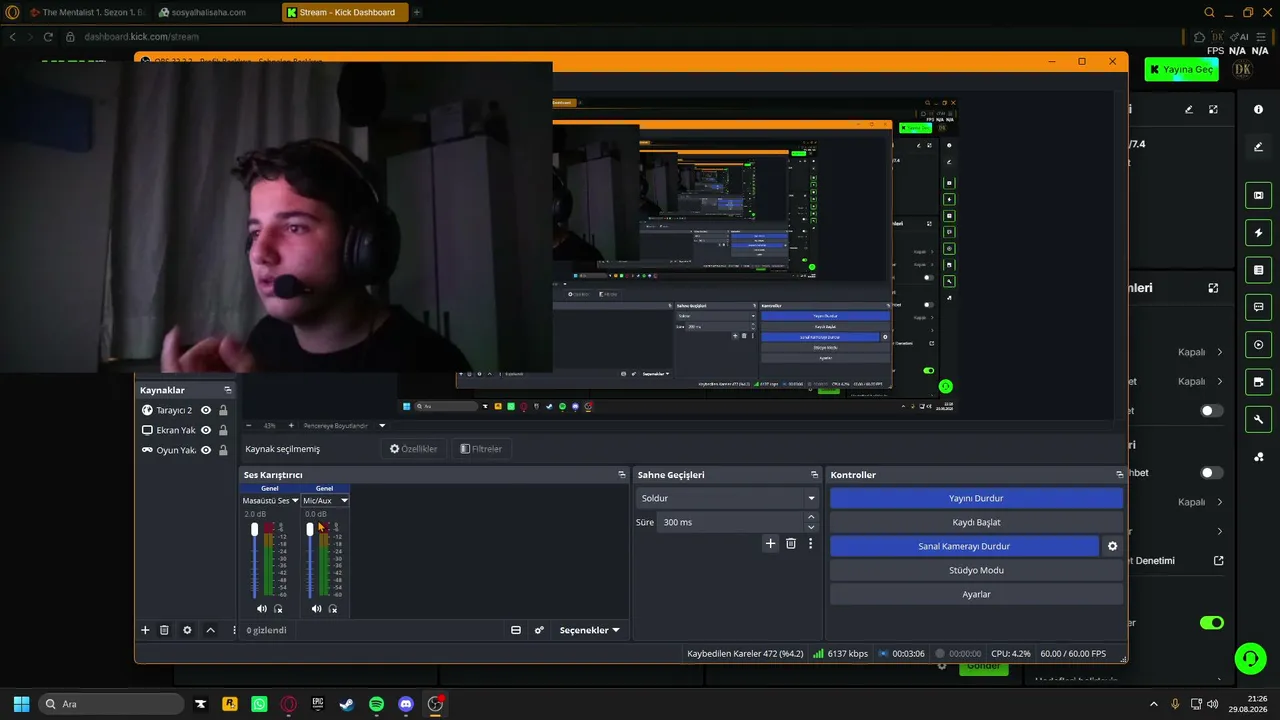This screenshot has height=720, width=1280.
Task: Delete the selected source with the trash icon
Action: coord(165,630)
